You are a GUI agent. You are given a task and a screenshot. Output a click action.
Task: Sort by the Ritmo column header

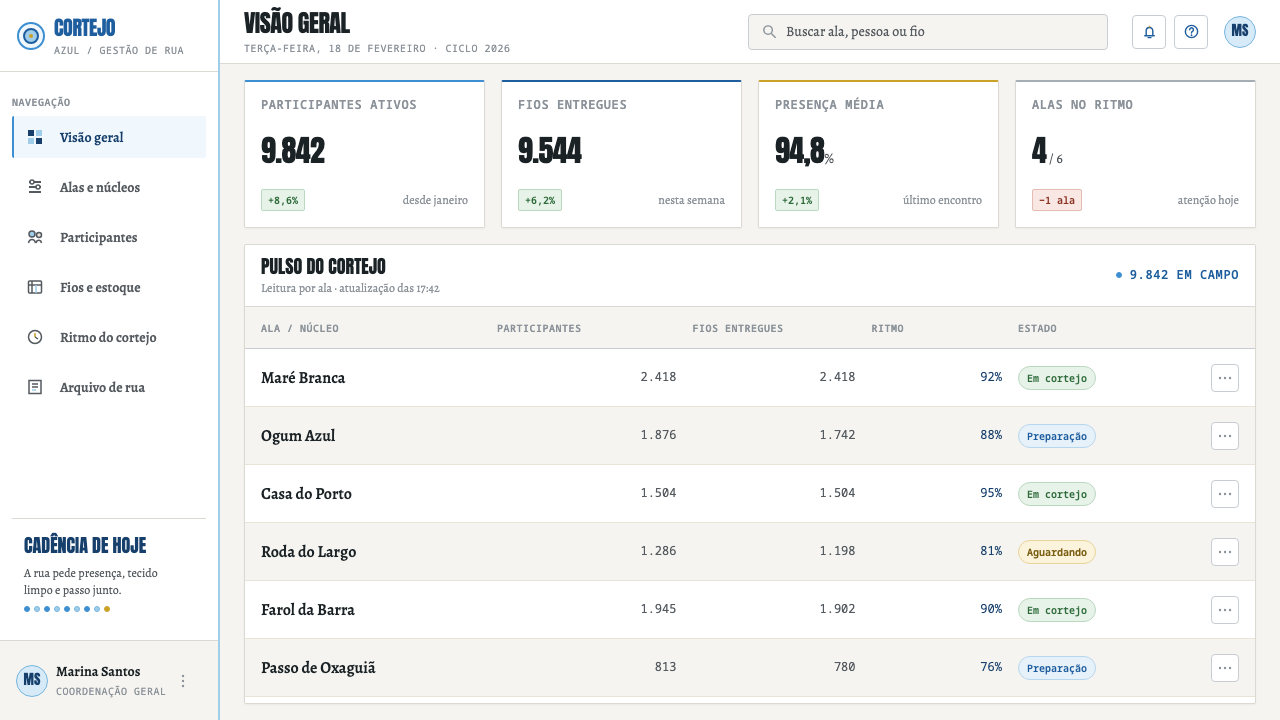click(887, 328)
